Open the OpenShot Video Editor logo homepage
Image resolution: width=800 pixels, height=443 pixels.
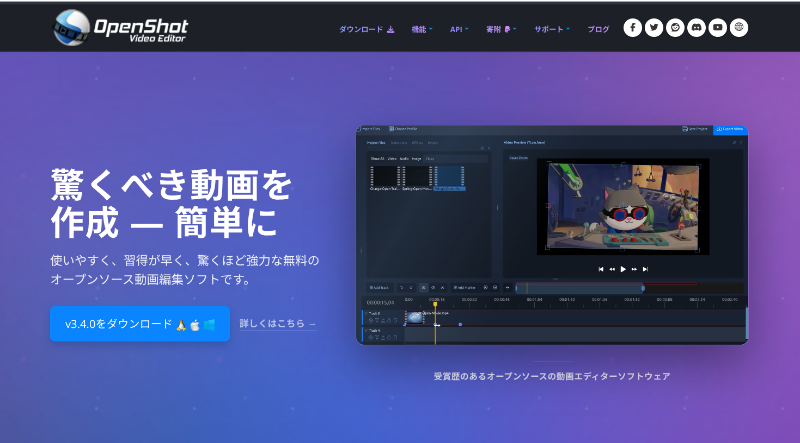pyautogui.click(x=121, y=27)
